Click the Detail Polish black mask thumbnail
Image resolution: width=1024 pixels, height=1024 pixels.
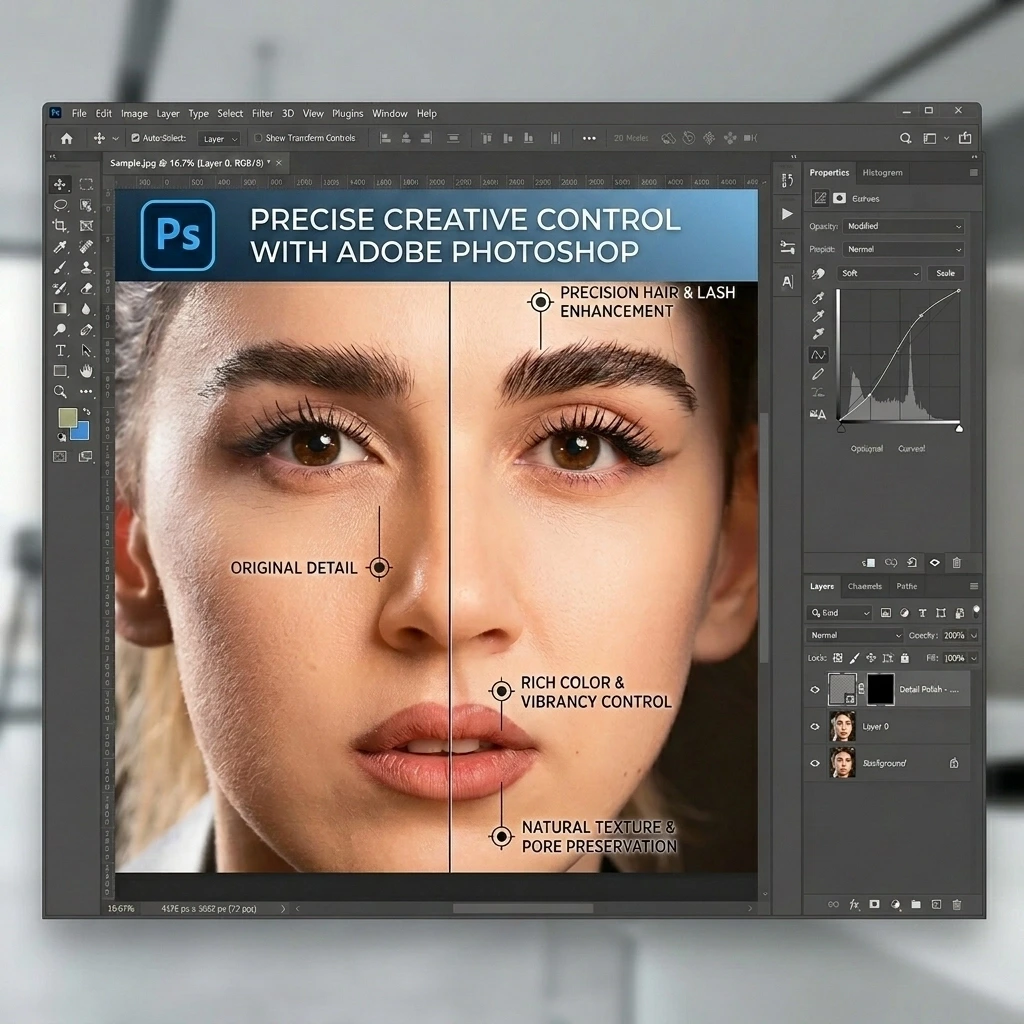click(880, 690)
